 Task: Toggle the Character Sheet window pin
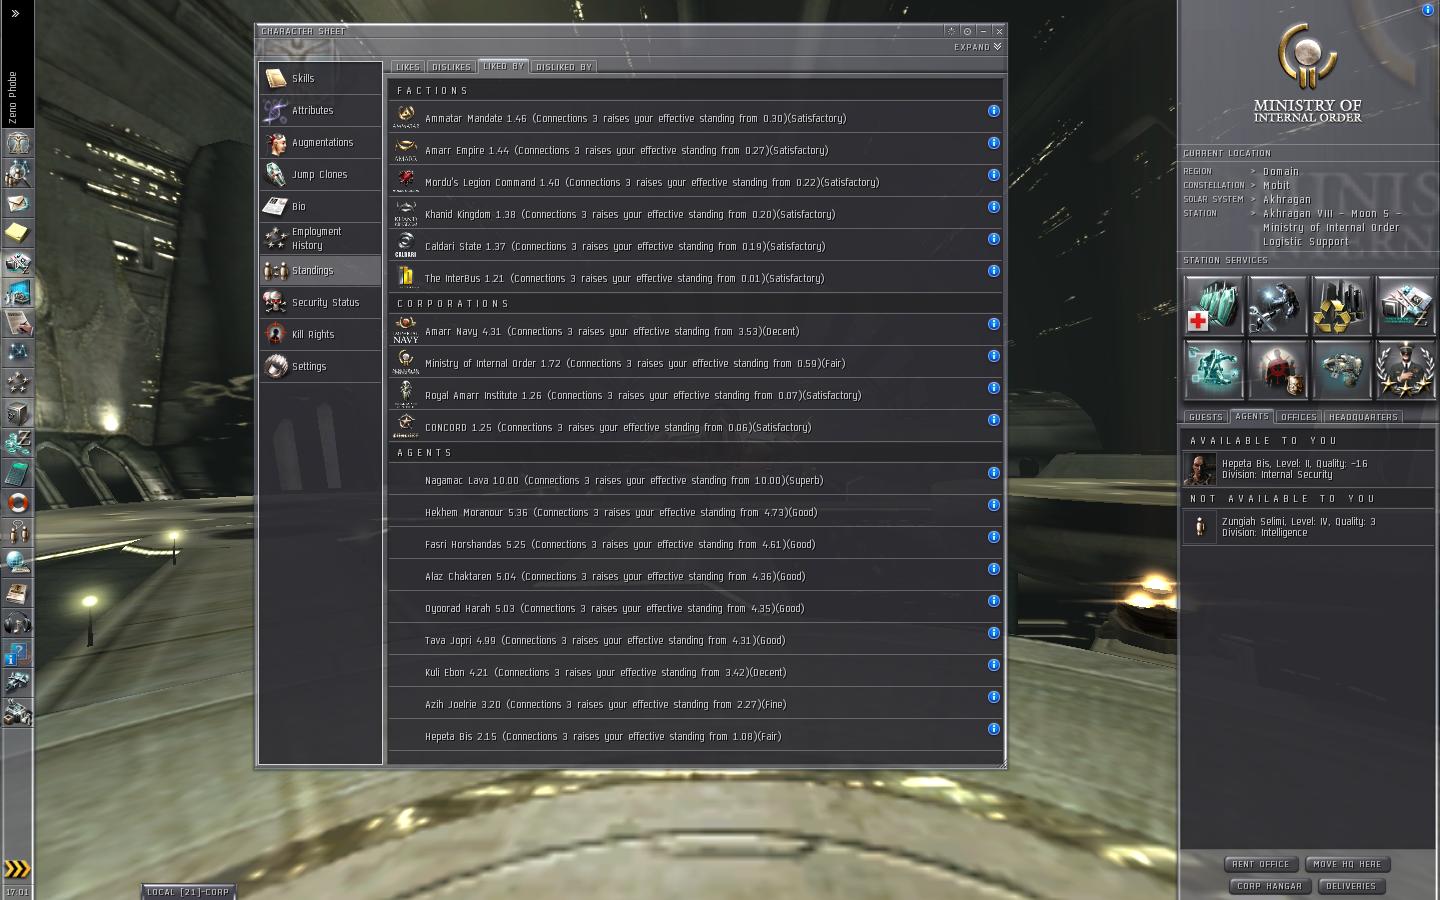point(967,31)
